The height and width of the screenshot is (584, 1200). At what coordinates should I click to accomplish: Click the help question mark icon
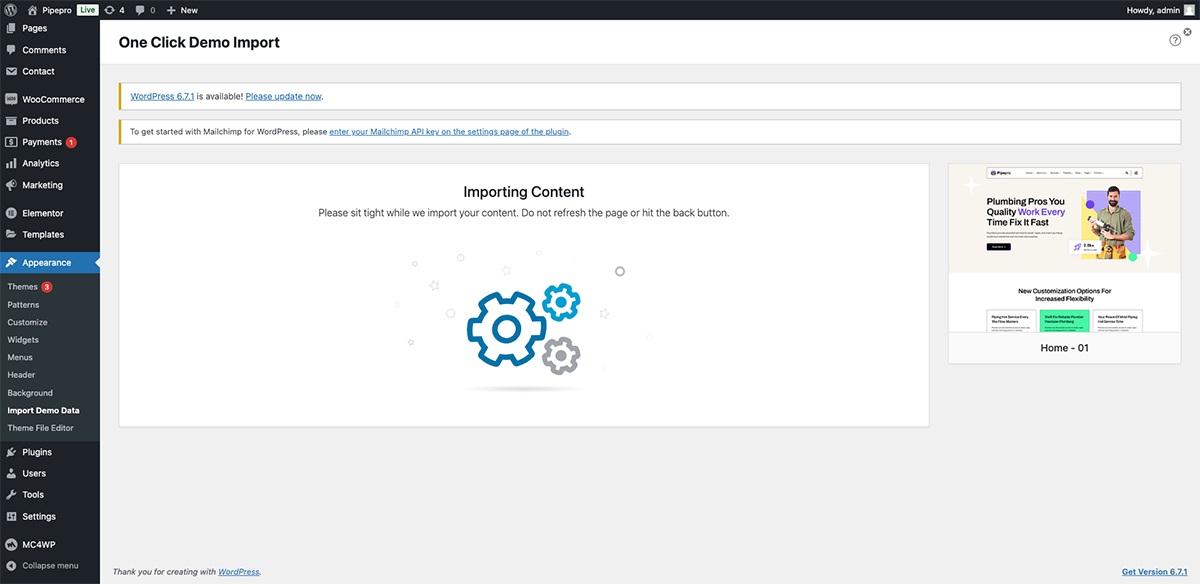tap(1175, 40)
